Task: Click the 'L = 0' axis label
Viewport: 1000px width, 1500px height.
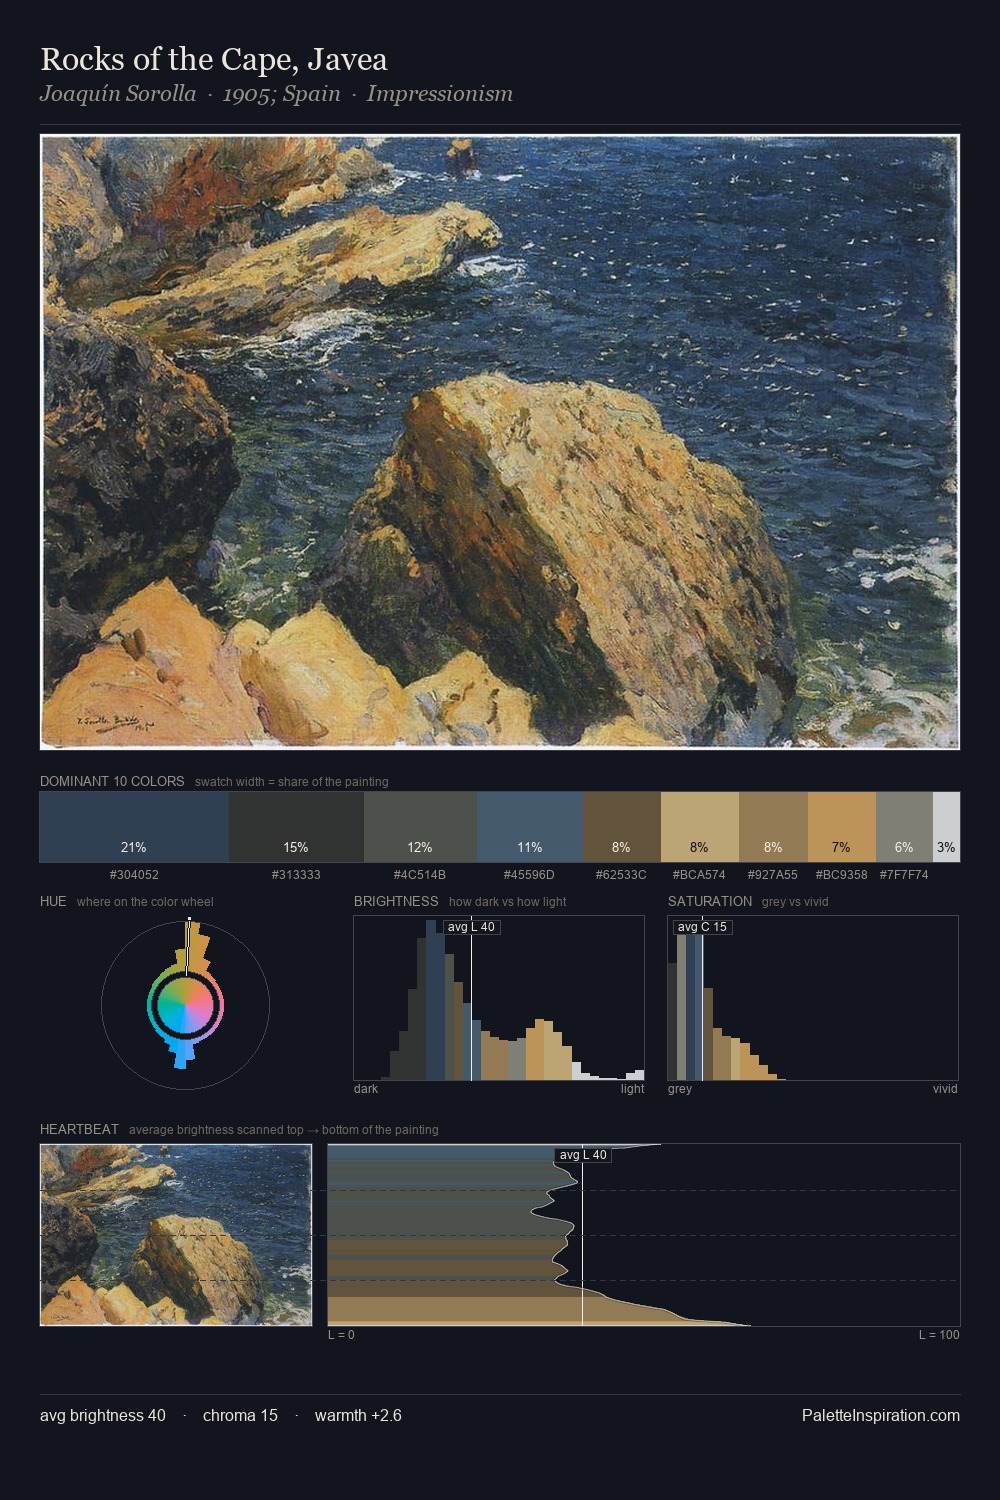Action: click(341, 1335)
